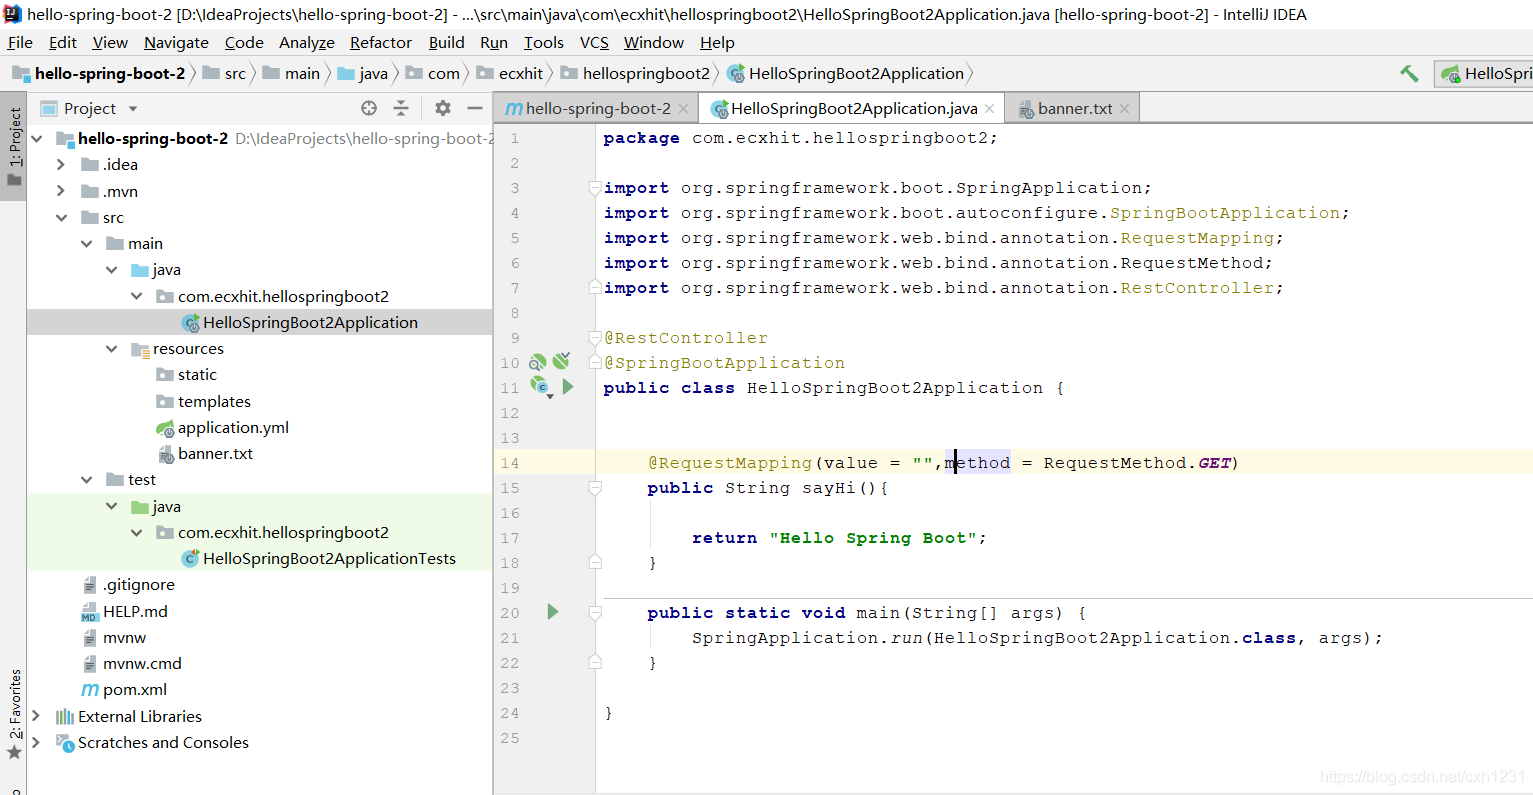The width and height of the screenshot is (1533, 795).
Task: Open the Favorites tool window star
Action: (x=14, y=752)
